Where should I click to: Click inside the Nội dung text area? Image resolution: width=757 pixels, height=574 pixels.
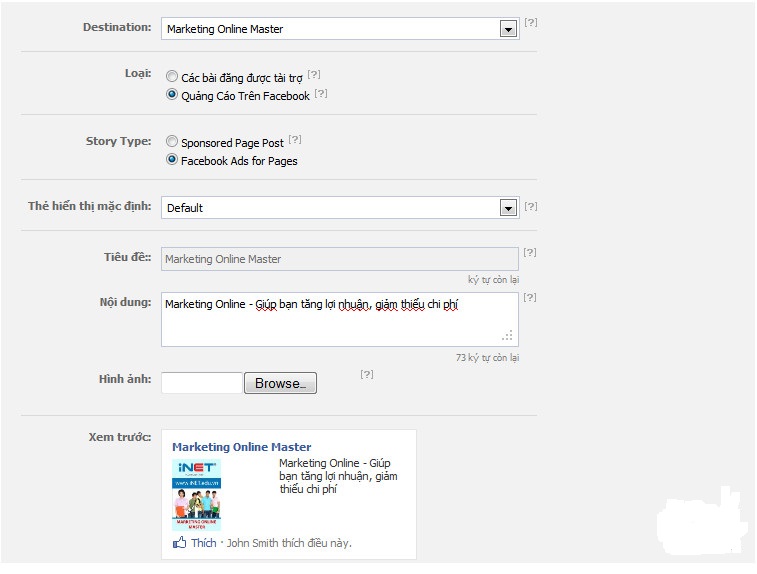(340, 320)
